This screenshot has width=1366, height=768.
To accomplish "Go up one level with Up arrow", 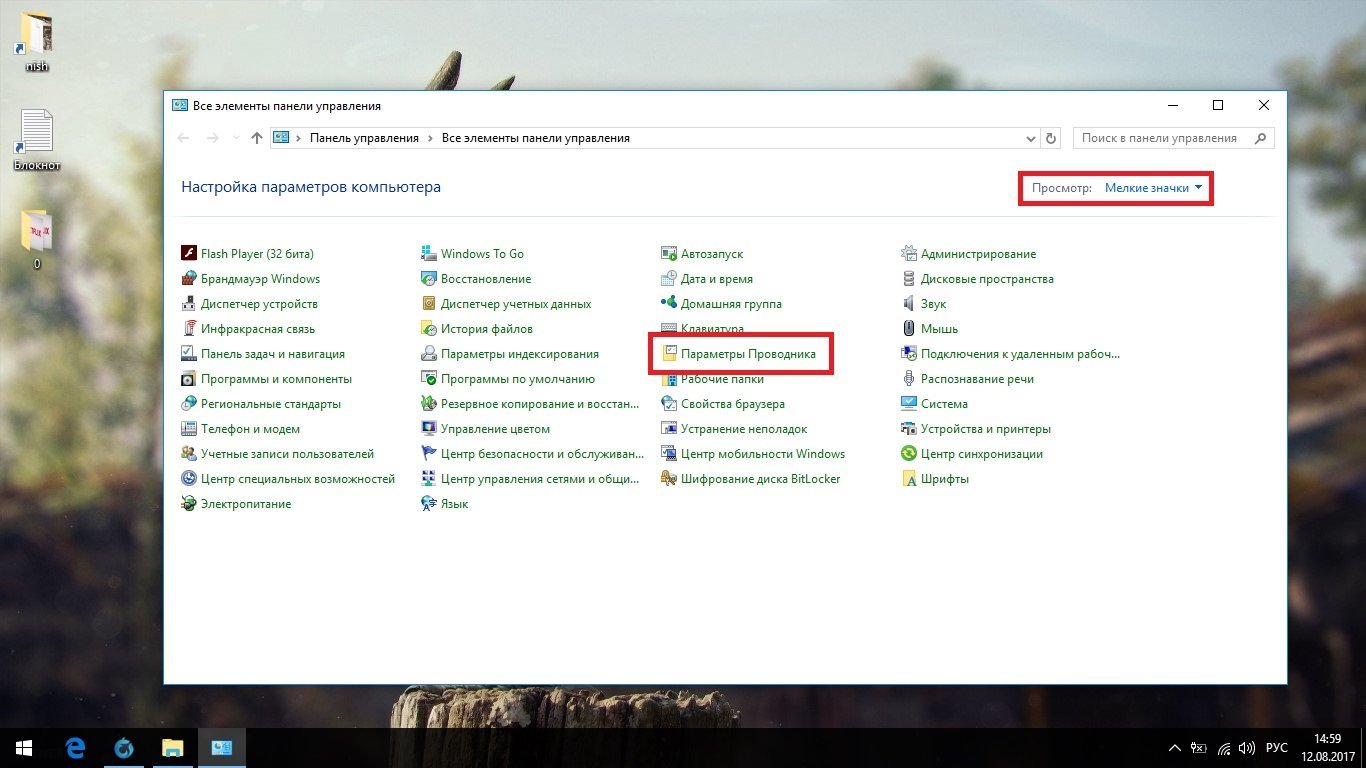I will click(x=257, y=138).
